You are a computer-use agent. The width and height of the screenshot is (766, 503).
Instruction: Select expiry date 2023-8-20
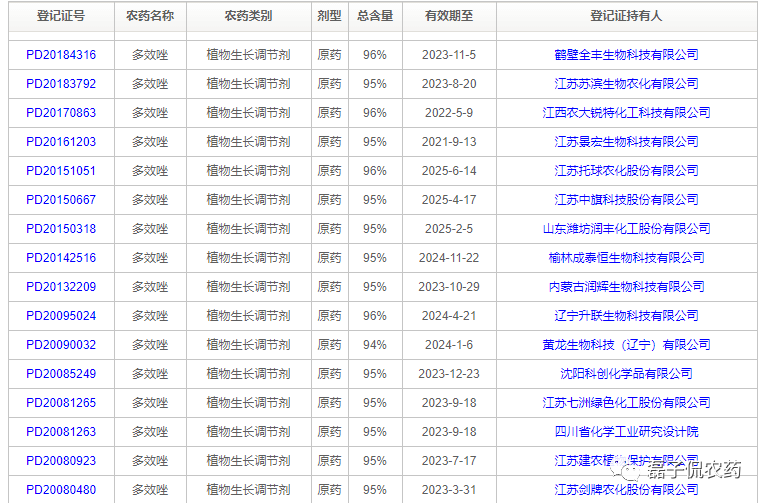[x=449, y=84]
